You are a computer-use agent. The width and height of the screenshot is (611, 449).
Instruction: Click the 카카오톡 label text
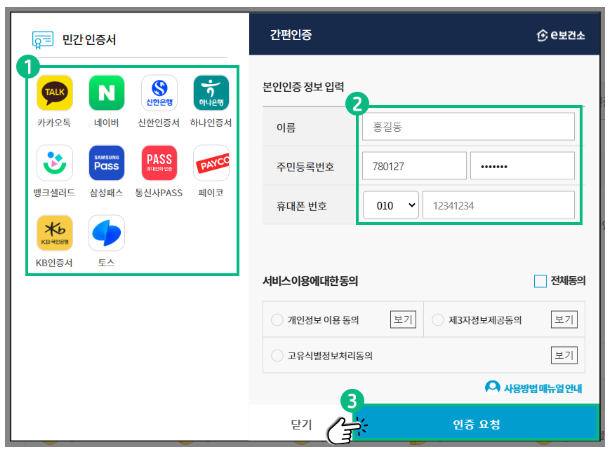(54, 123)
